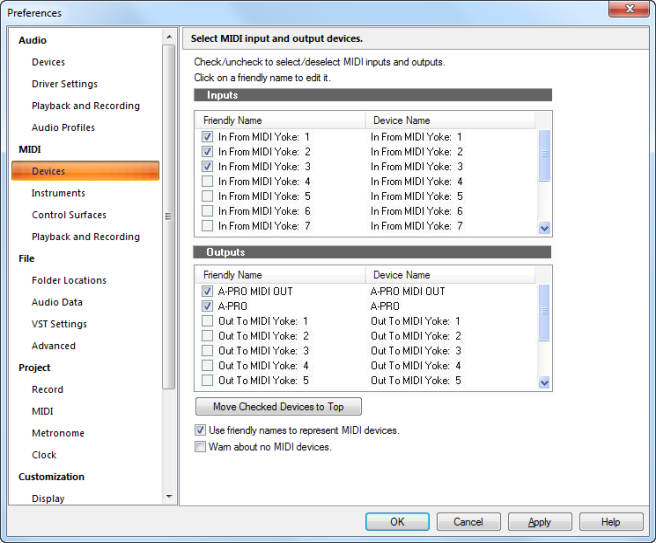Click the Inputs list scroll-down arrow

tap(544, 228)
